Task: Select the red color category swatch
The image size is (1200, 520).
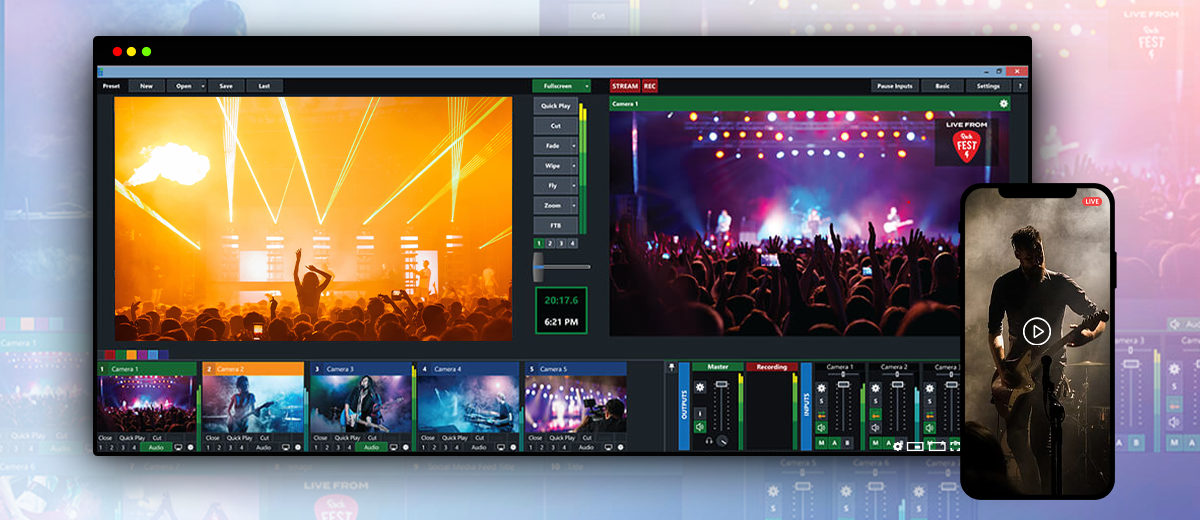Action: point(110,355)
